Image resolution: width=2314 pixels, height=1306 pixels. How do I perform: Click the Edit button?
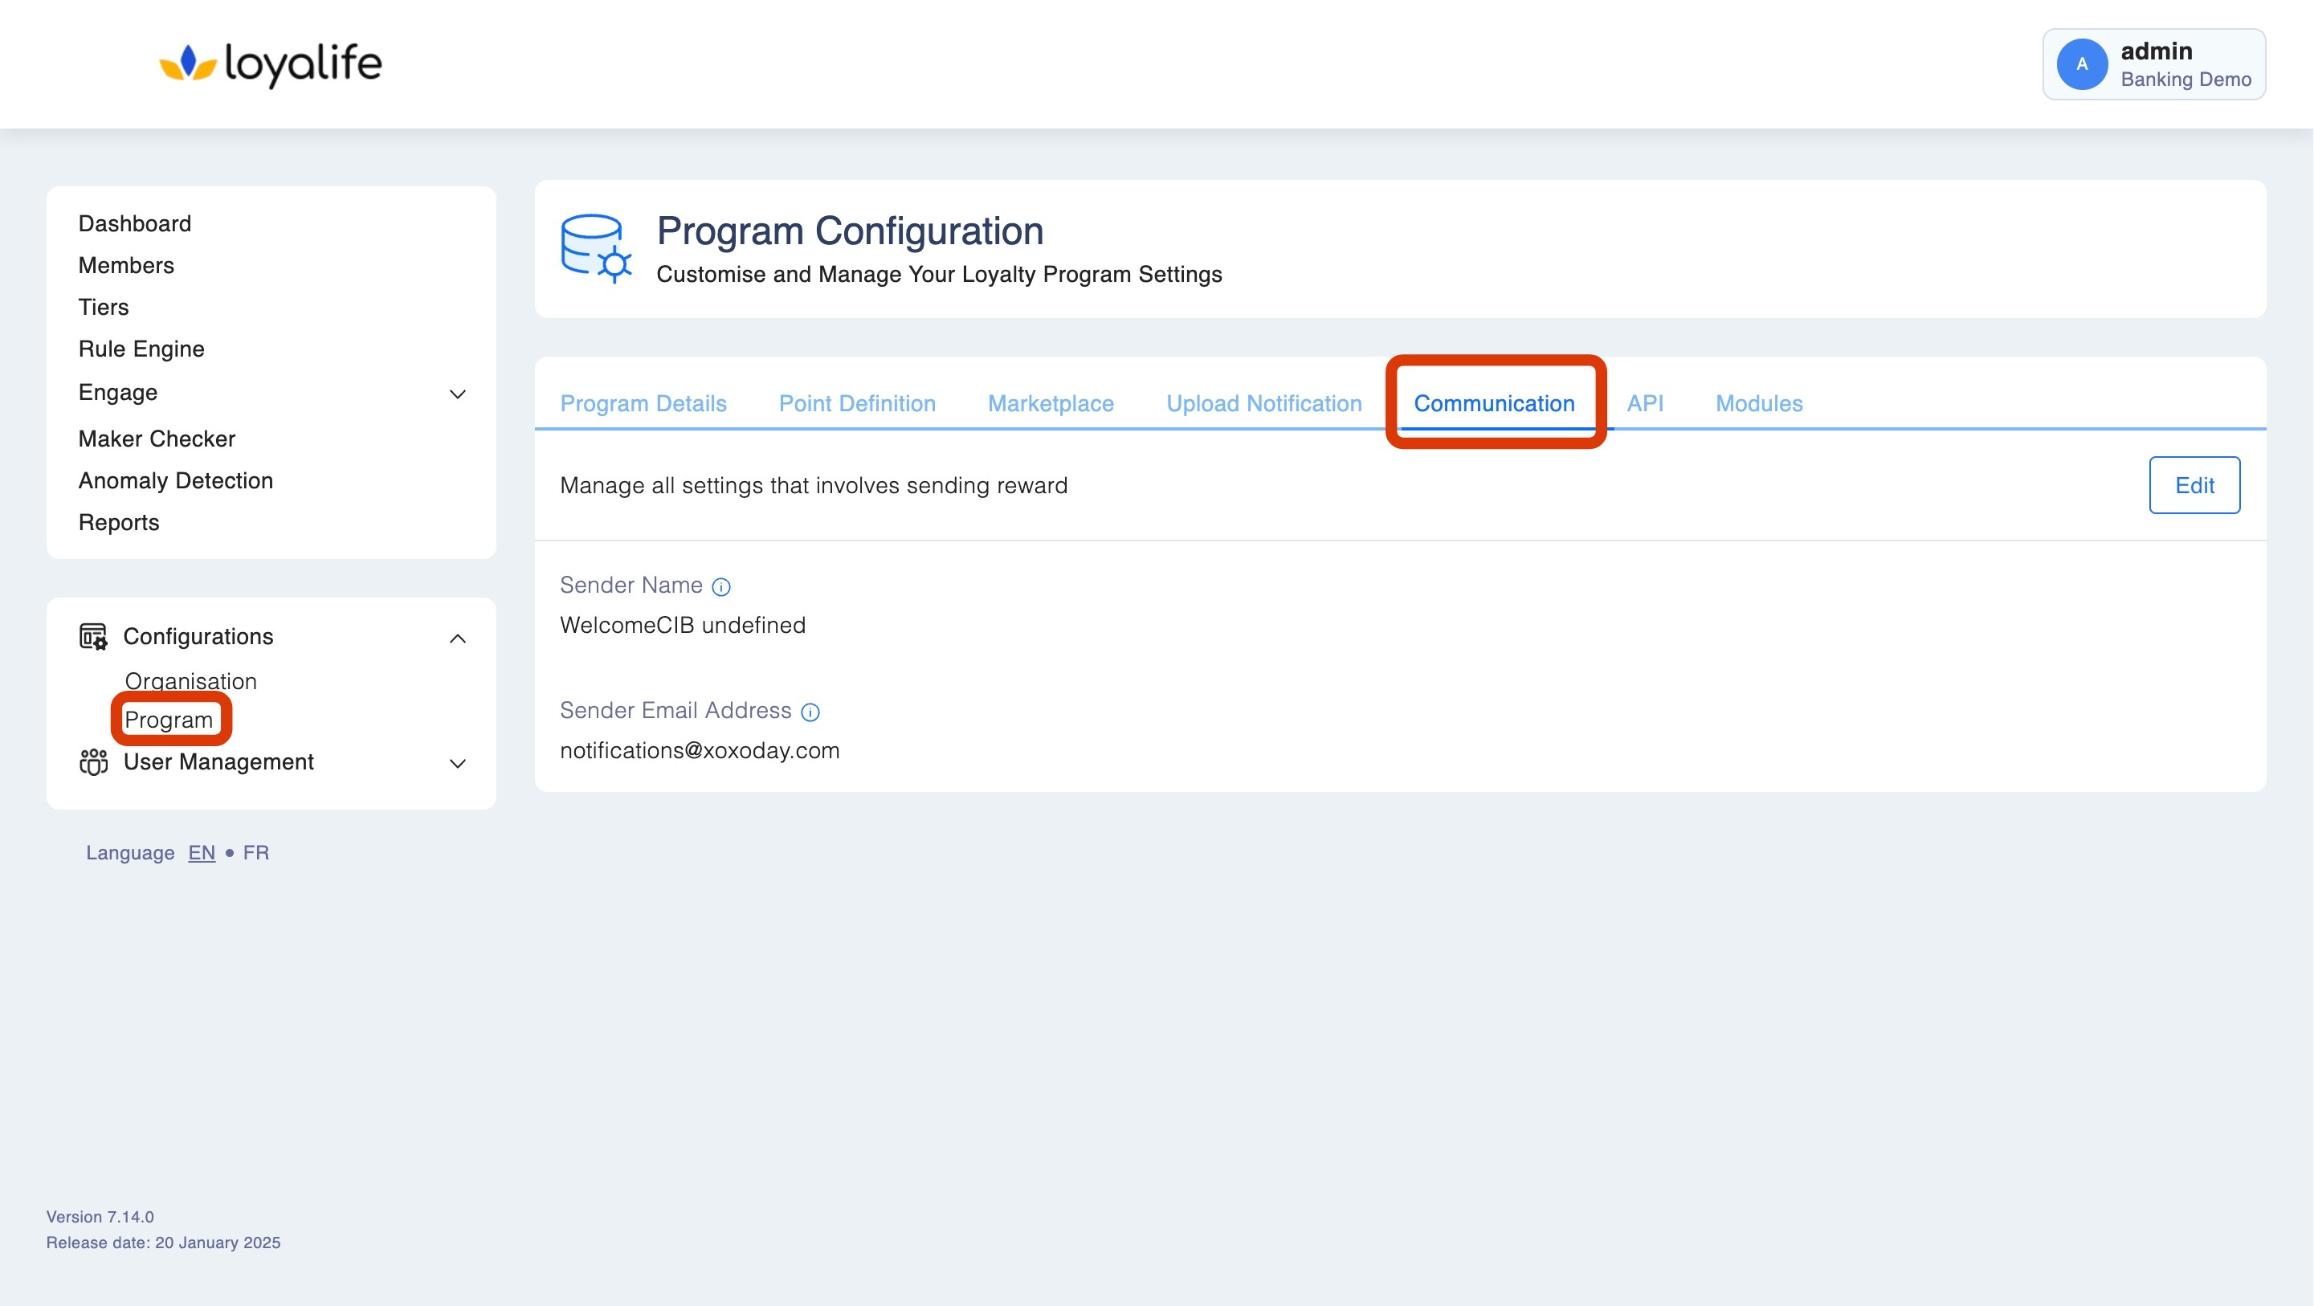[2193, 485]
